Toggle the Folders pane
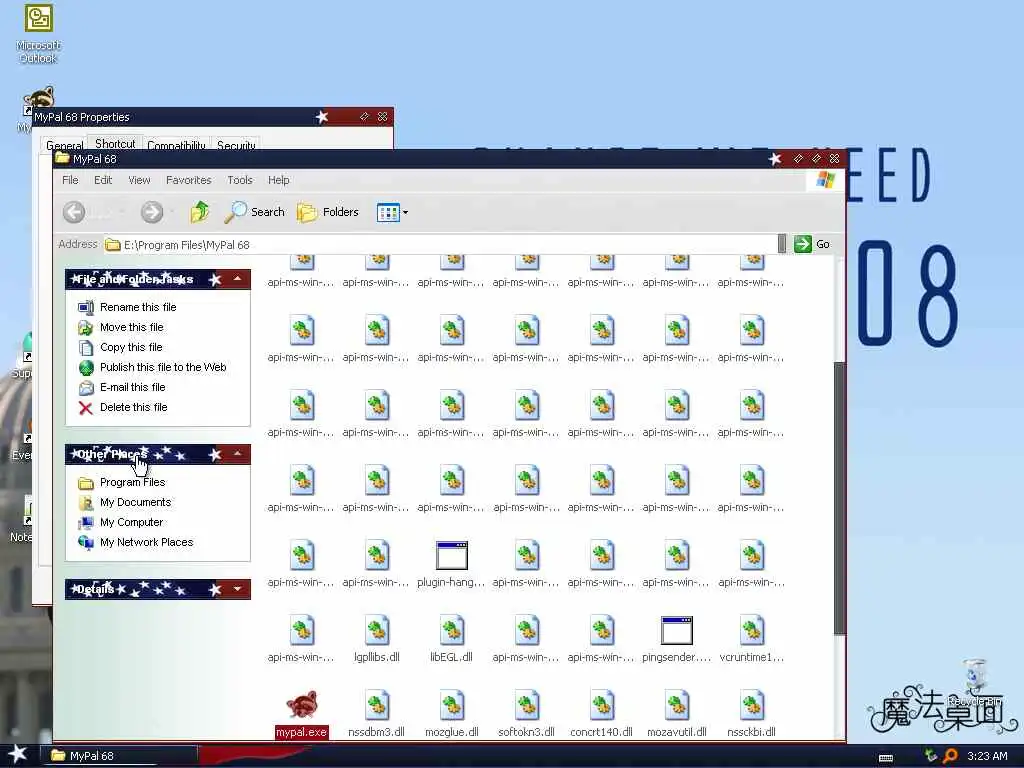The image size is (1024, 768). click(328, 212)
